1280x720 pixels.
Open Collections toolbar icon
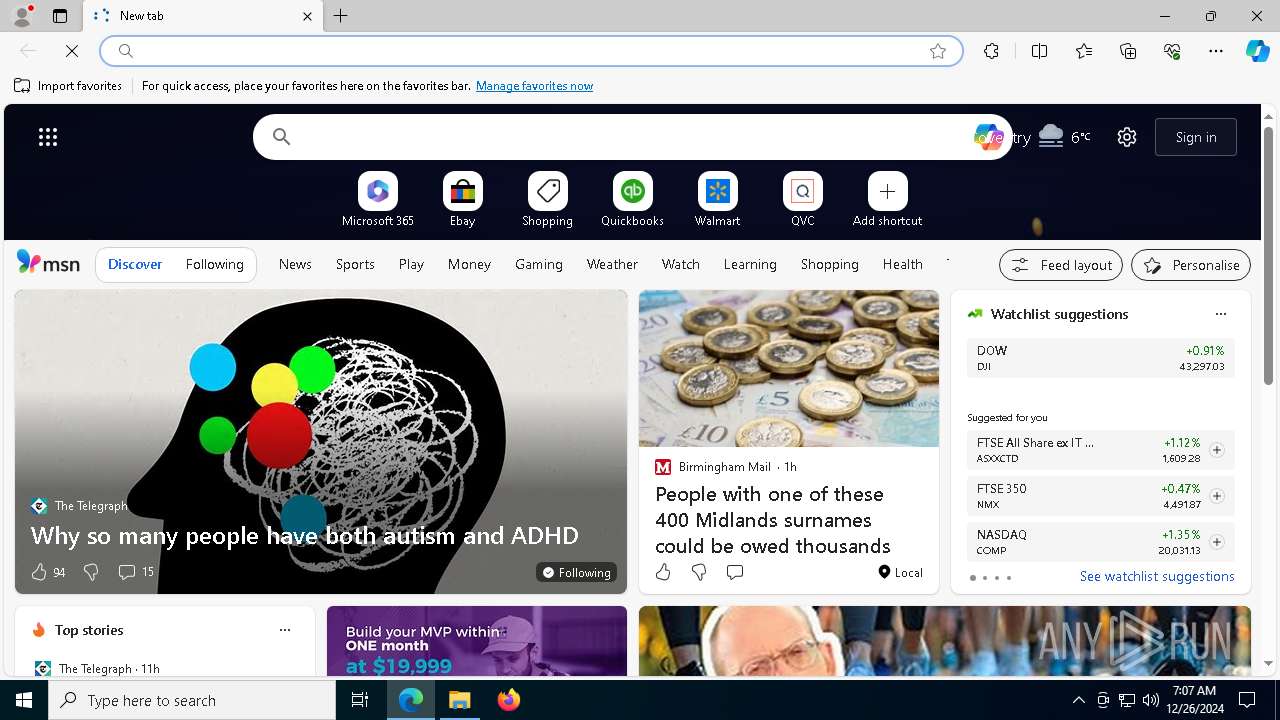click(x=1128, y=51)
